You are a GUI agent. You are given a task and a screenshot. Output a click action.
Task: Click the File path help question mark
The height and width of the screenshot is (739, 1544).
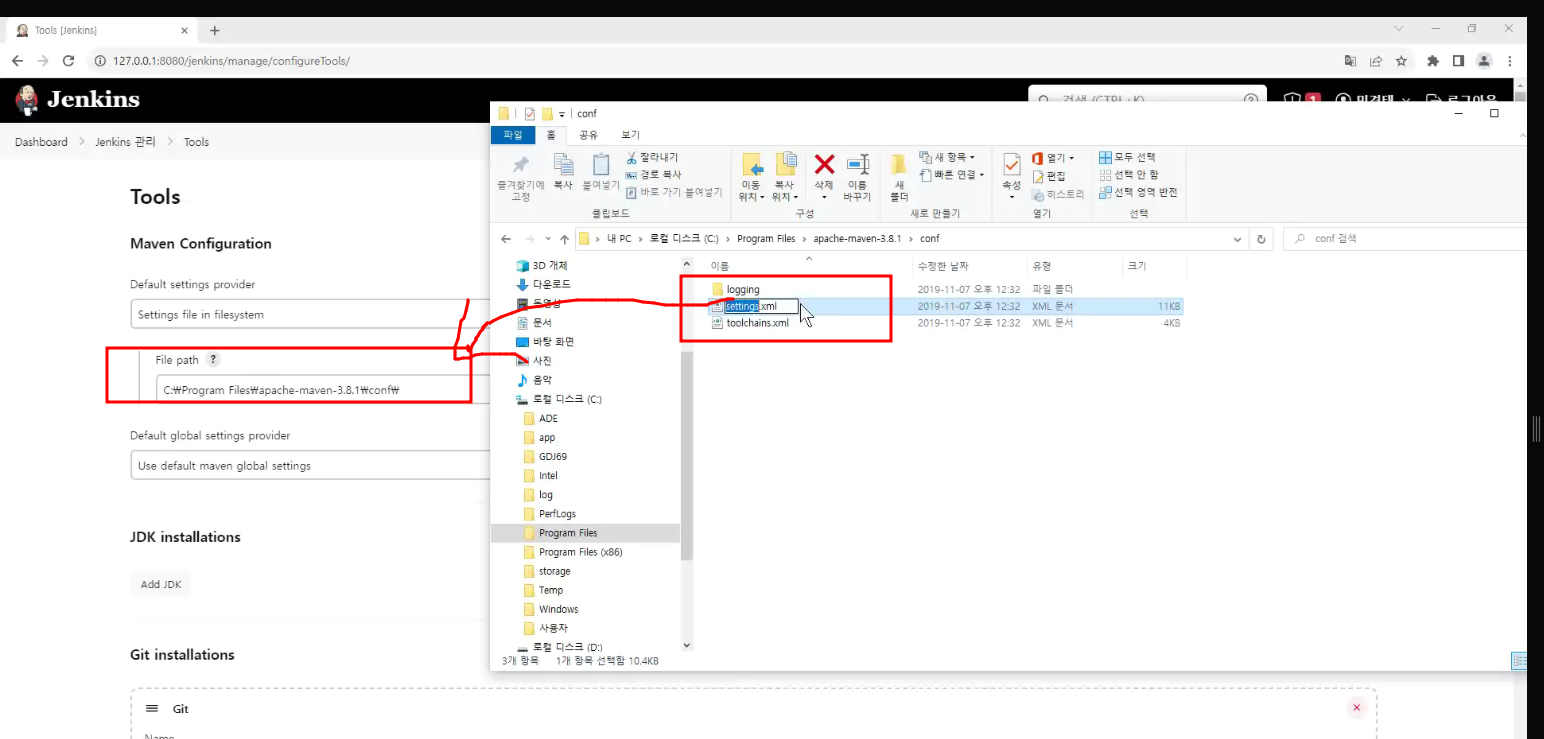(x=214, y=360)
